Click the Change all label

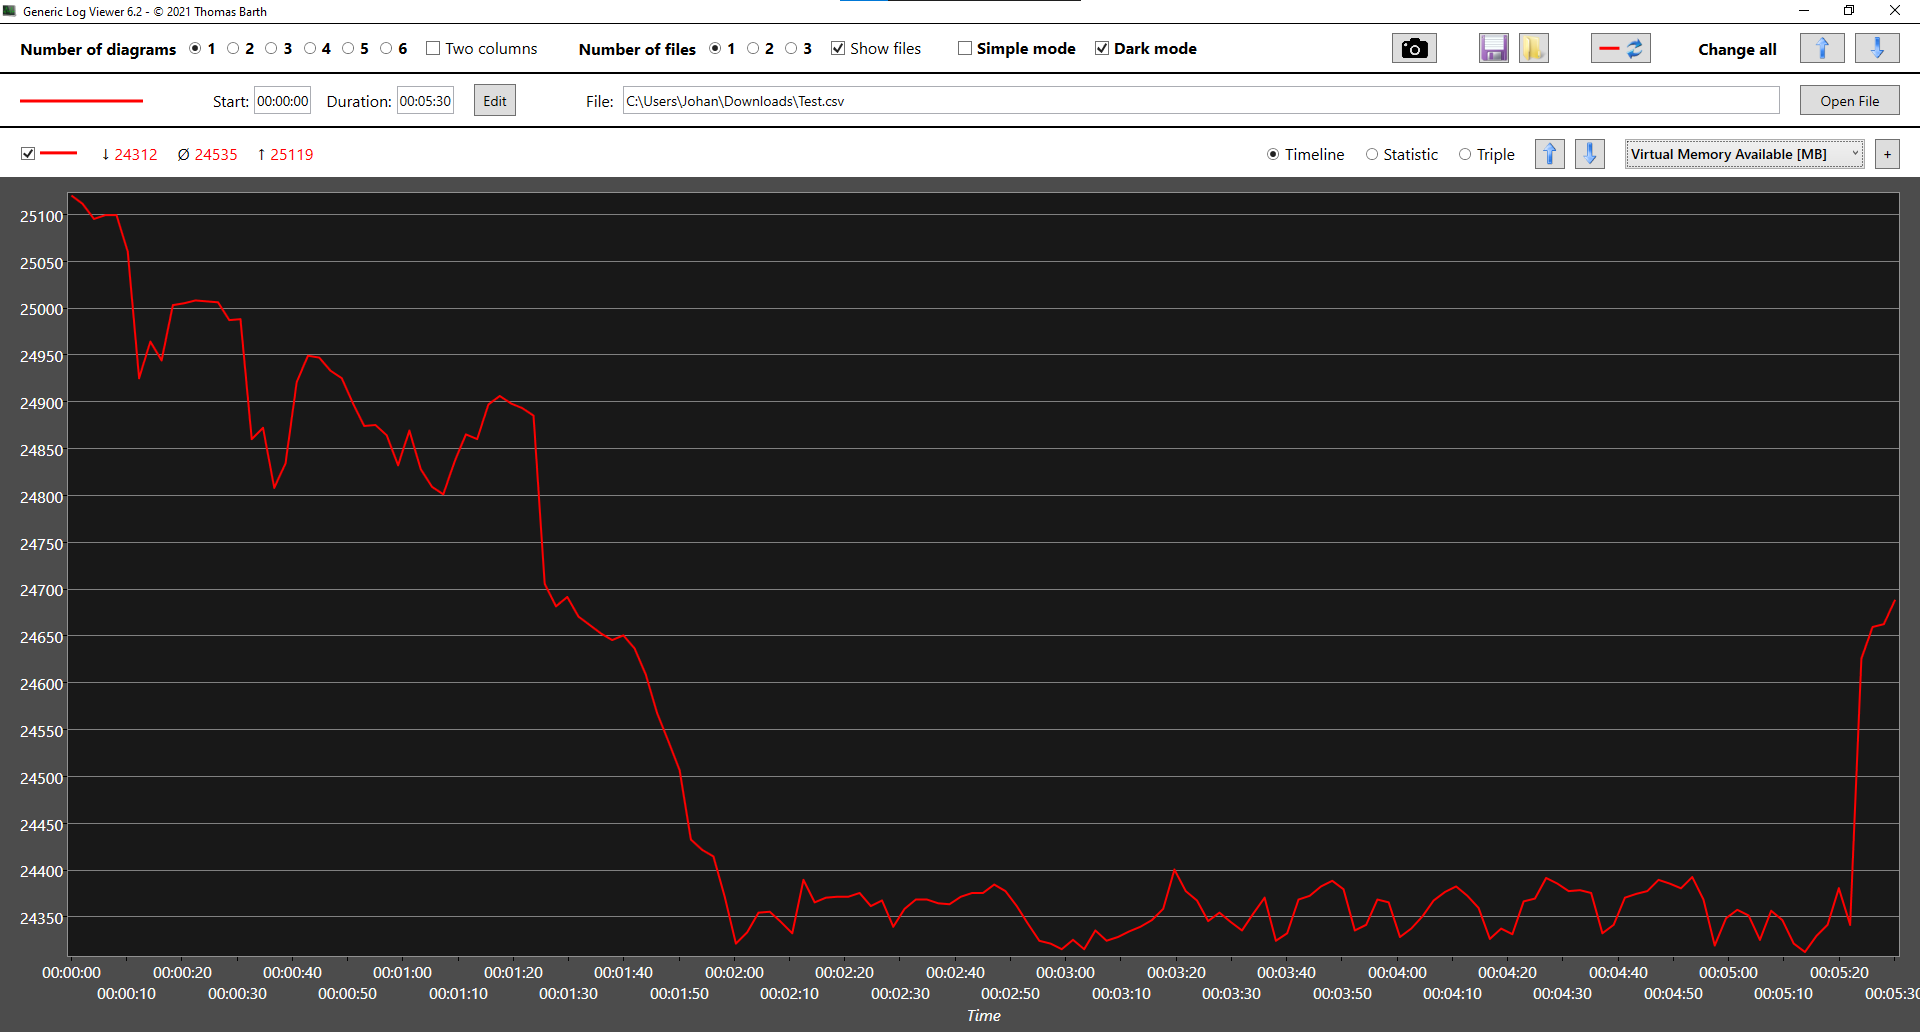coord(1737,49)
